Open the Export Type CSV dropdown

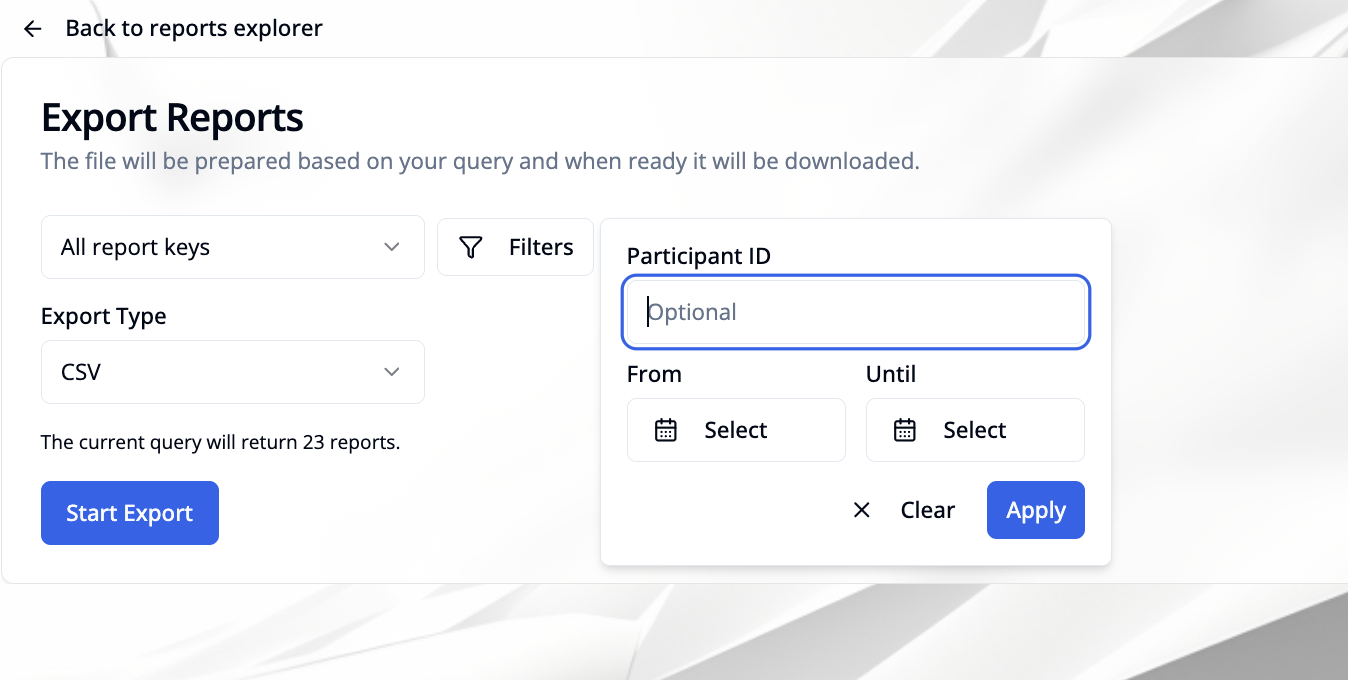pyautogui.click(x=232, y=371)
